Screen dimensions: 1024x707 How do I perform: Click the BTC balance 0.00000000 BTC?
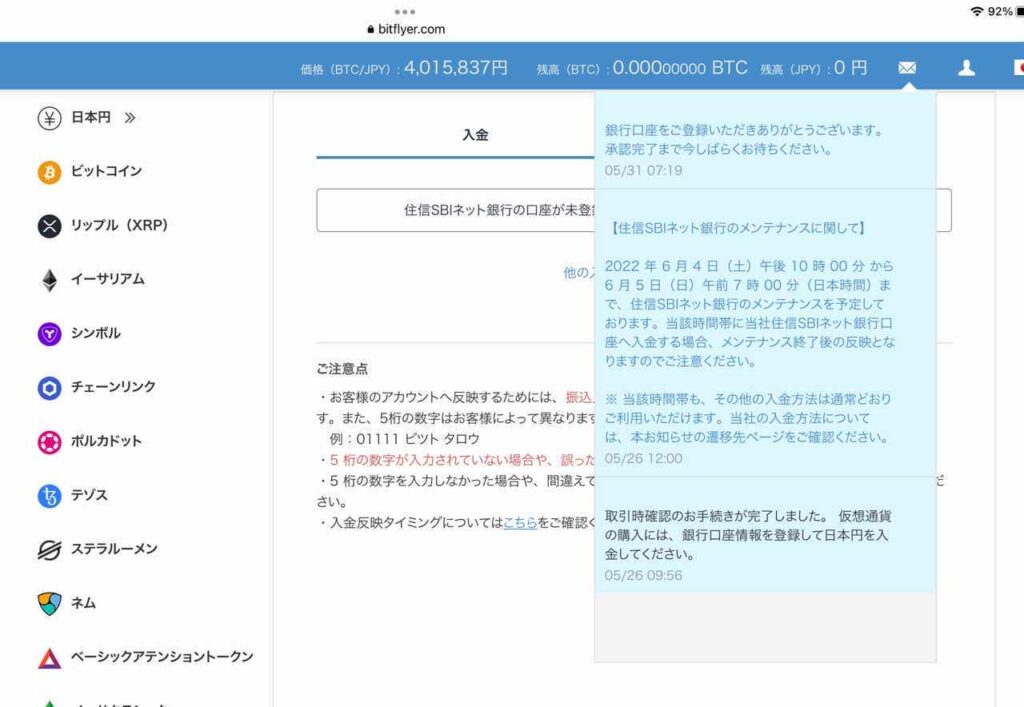(x=680, y=68)
